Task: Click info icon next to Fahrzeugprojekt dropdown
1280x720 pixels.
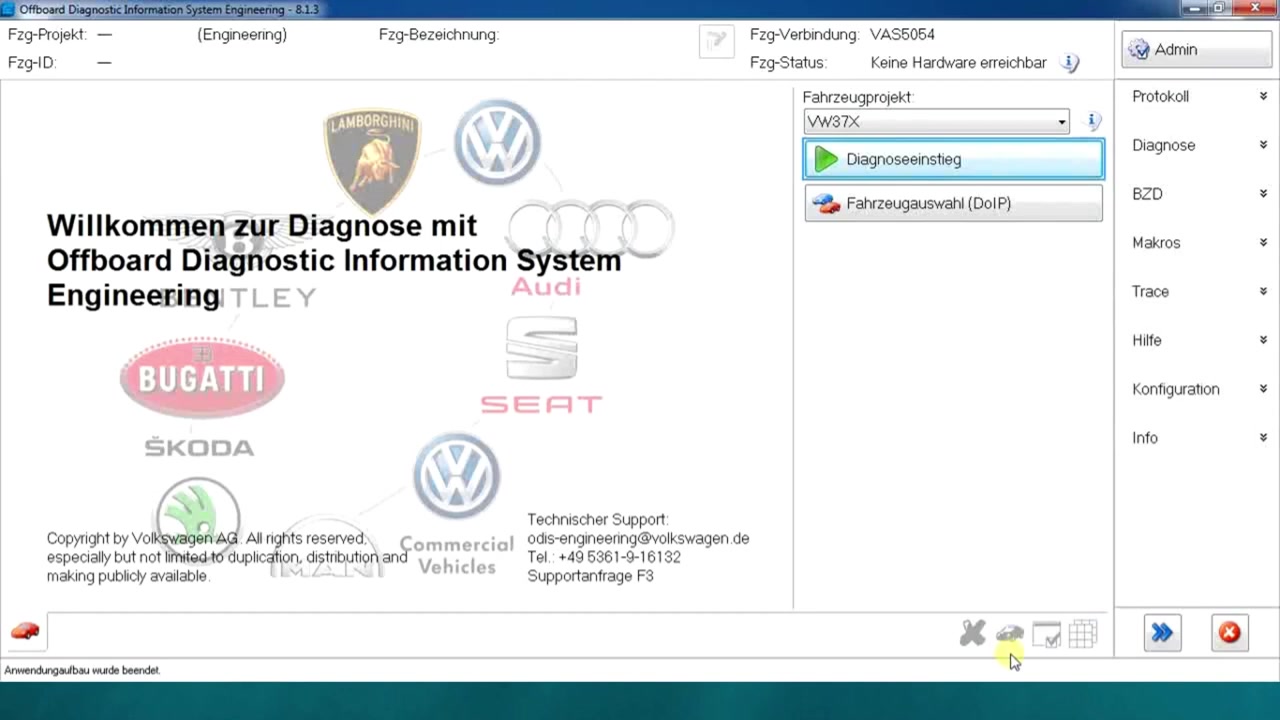Action: click(x=1094, y=121)
